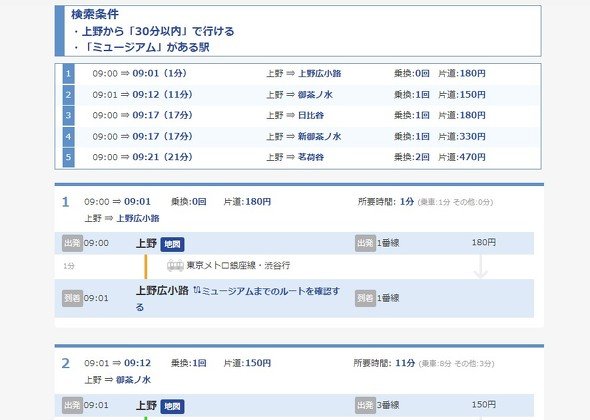Click 出発 badge next to 09:01 in route 2
This screenshot has width=590, height=420.
click(72, 405)
